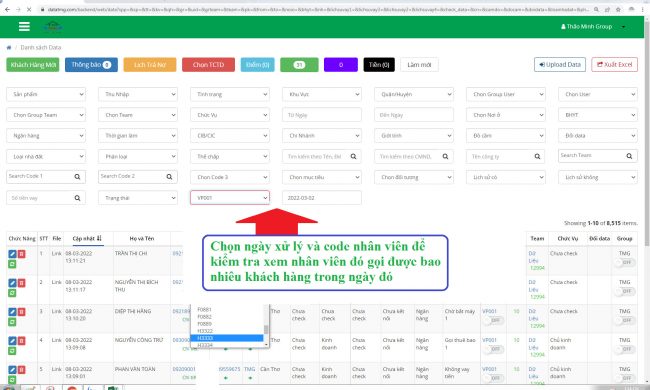Open Thảo Minh Group user menu
Viewport: 650px width, 390px height.
593,27
